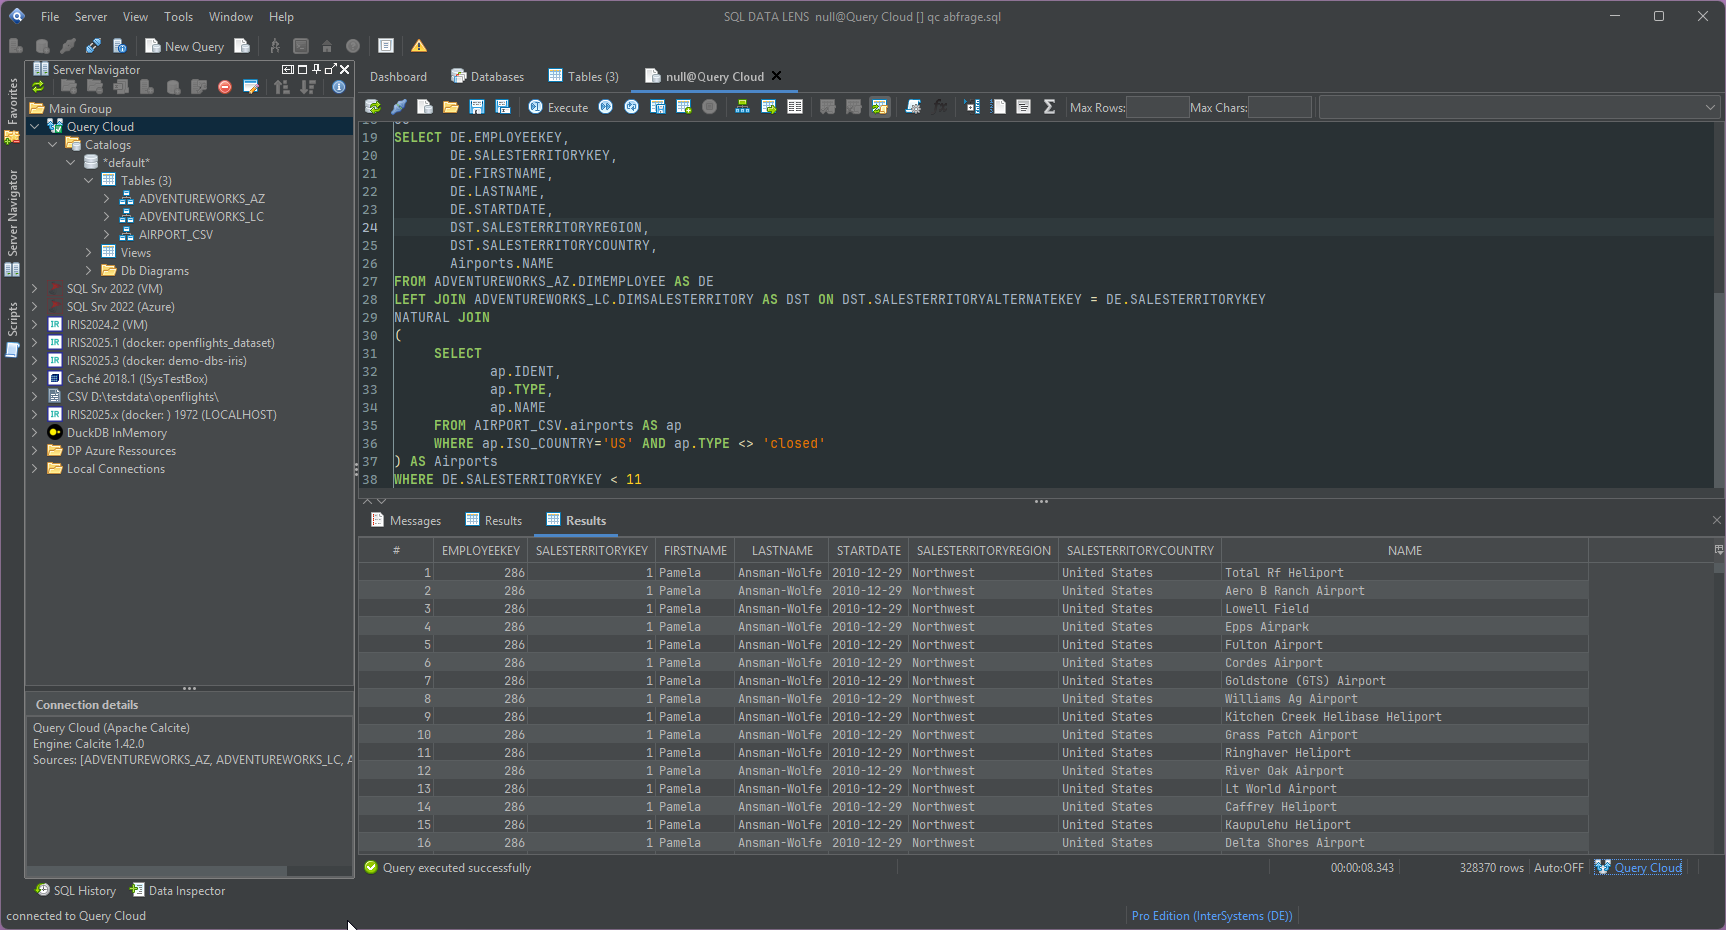The image size is (1726, 930).
Task: Open the Server menu
Action: pyautogui.click(x=91, y=17)
